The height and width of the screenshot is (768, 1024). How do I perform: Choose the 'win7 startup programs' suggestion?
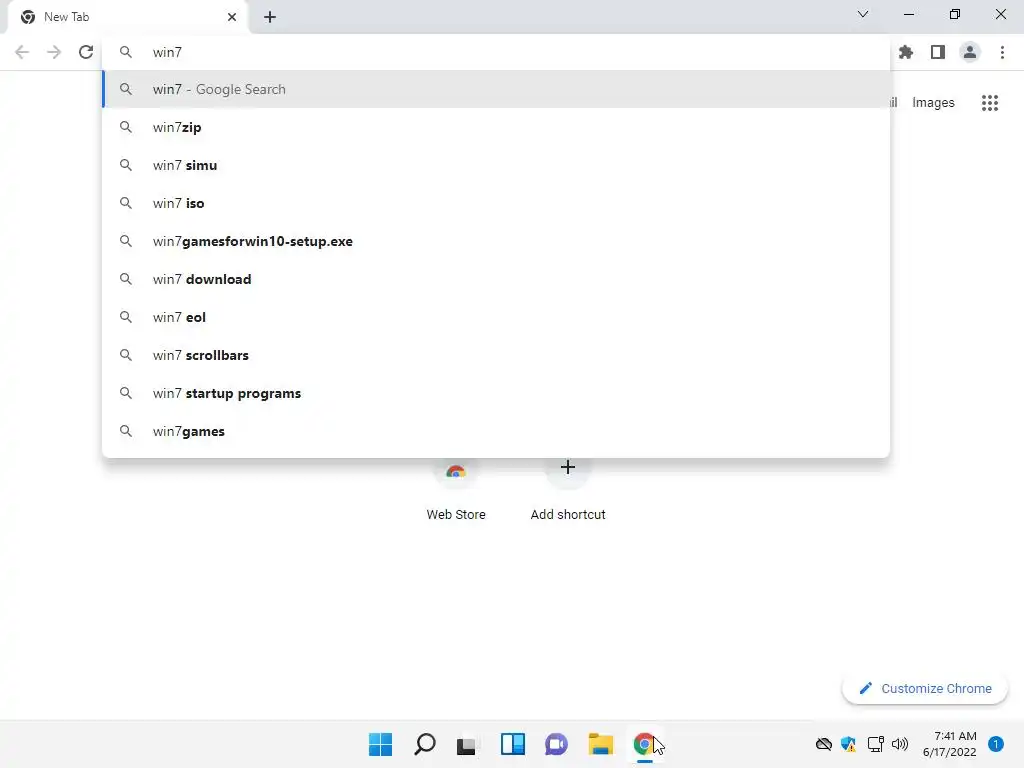point(496,393)
